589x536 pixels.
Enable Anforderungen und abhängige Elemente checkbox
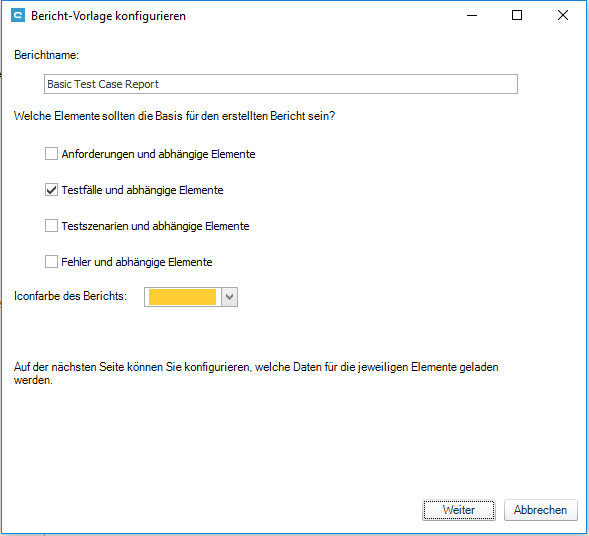51,154
